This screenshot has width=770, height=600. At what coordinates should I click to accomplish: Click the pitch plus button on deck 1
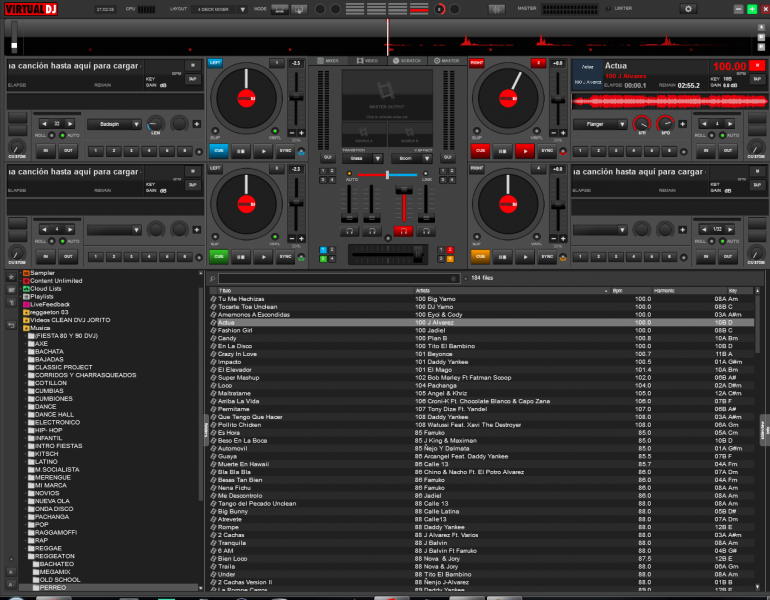coord(301,133)
